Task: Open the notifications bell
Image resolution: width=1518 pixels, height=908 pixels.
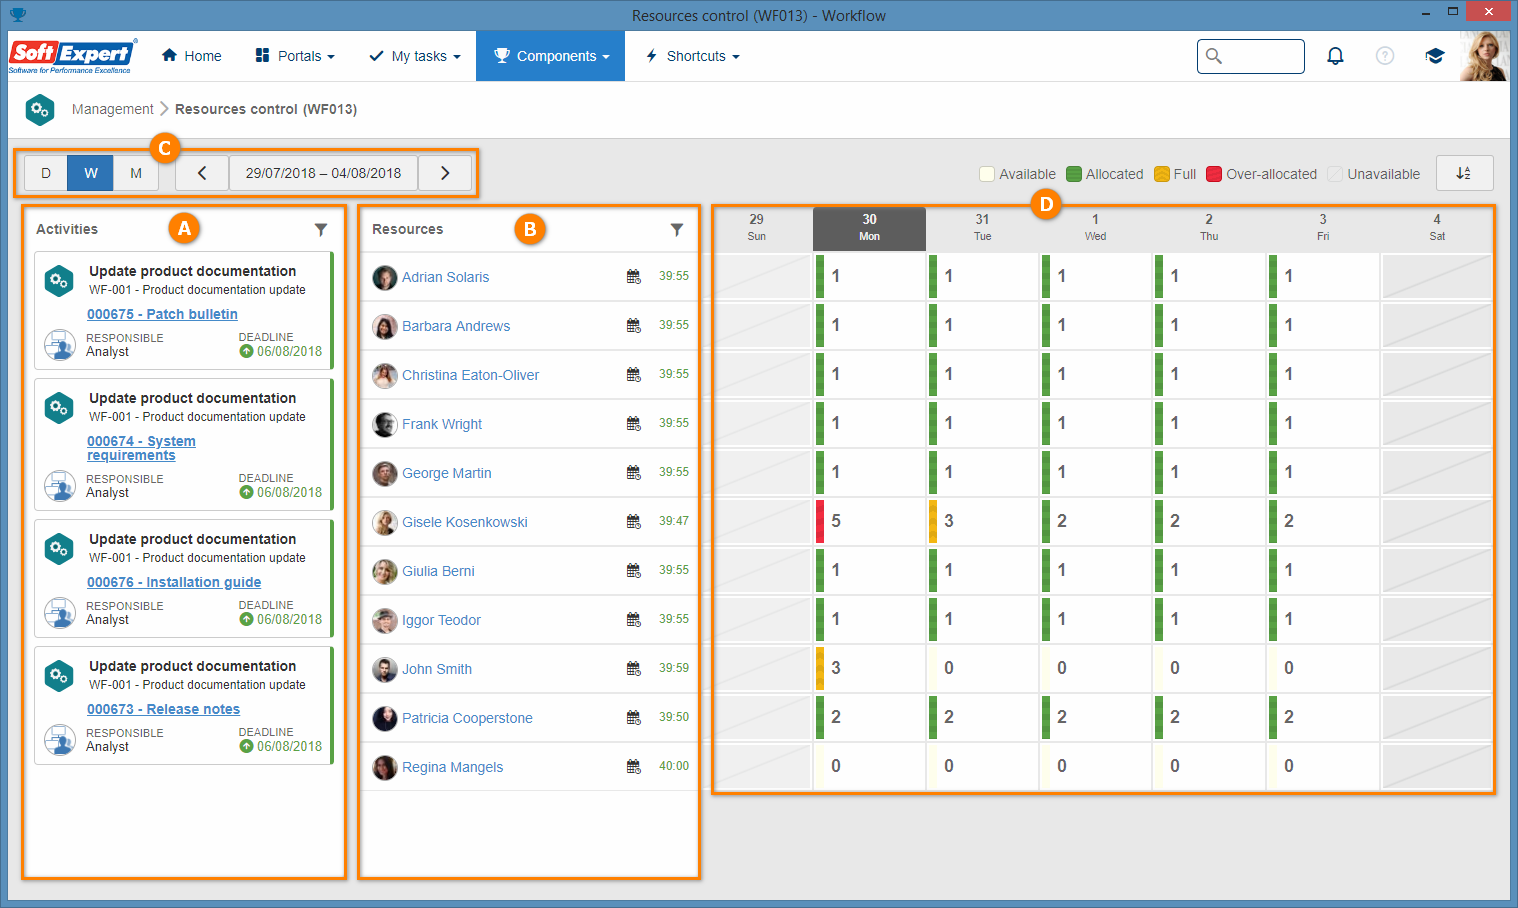Action: tap(1335, 56)
